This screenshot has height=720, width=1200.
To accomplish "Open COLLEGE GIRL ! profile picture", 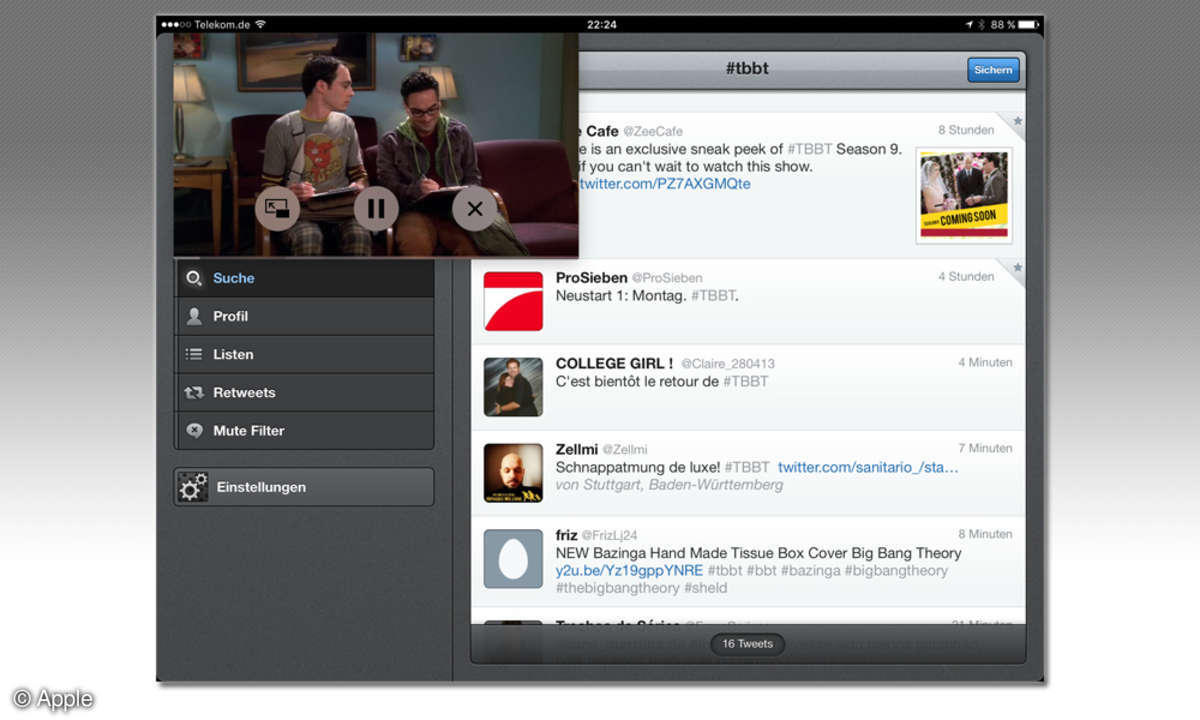I will point(513,387).
